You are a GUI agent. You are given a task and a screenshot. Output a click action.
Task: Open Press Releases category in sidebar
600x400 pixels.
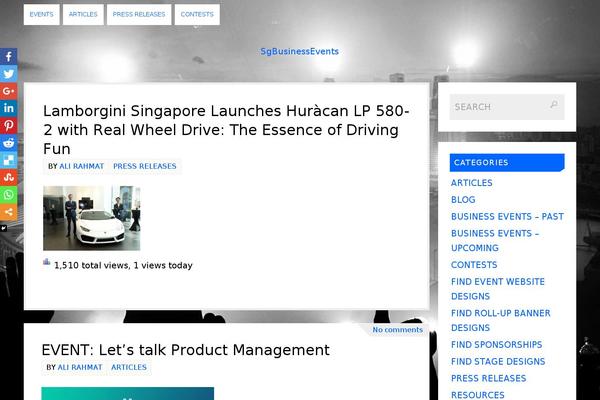click(488, 378)
